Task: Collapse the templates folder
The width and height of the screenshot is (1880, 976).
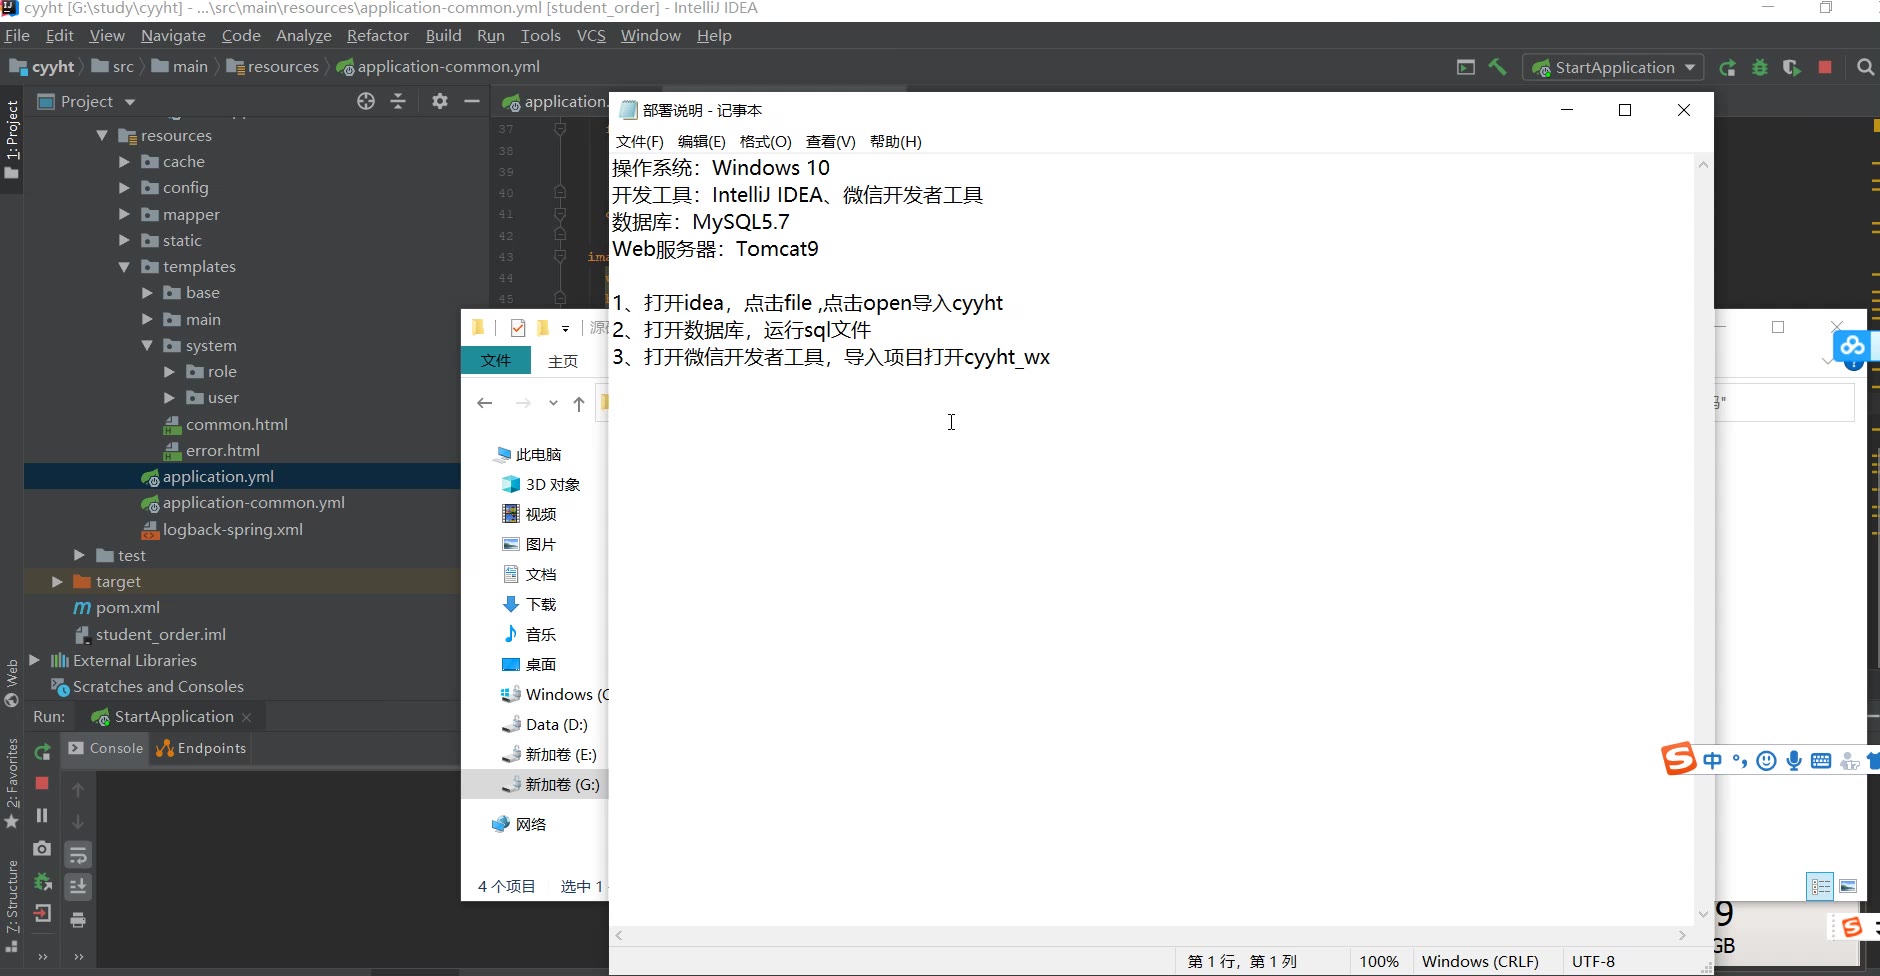Action: [x=124, y=267]
